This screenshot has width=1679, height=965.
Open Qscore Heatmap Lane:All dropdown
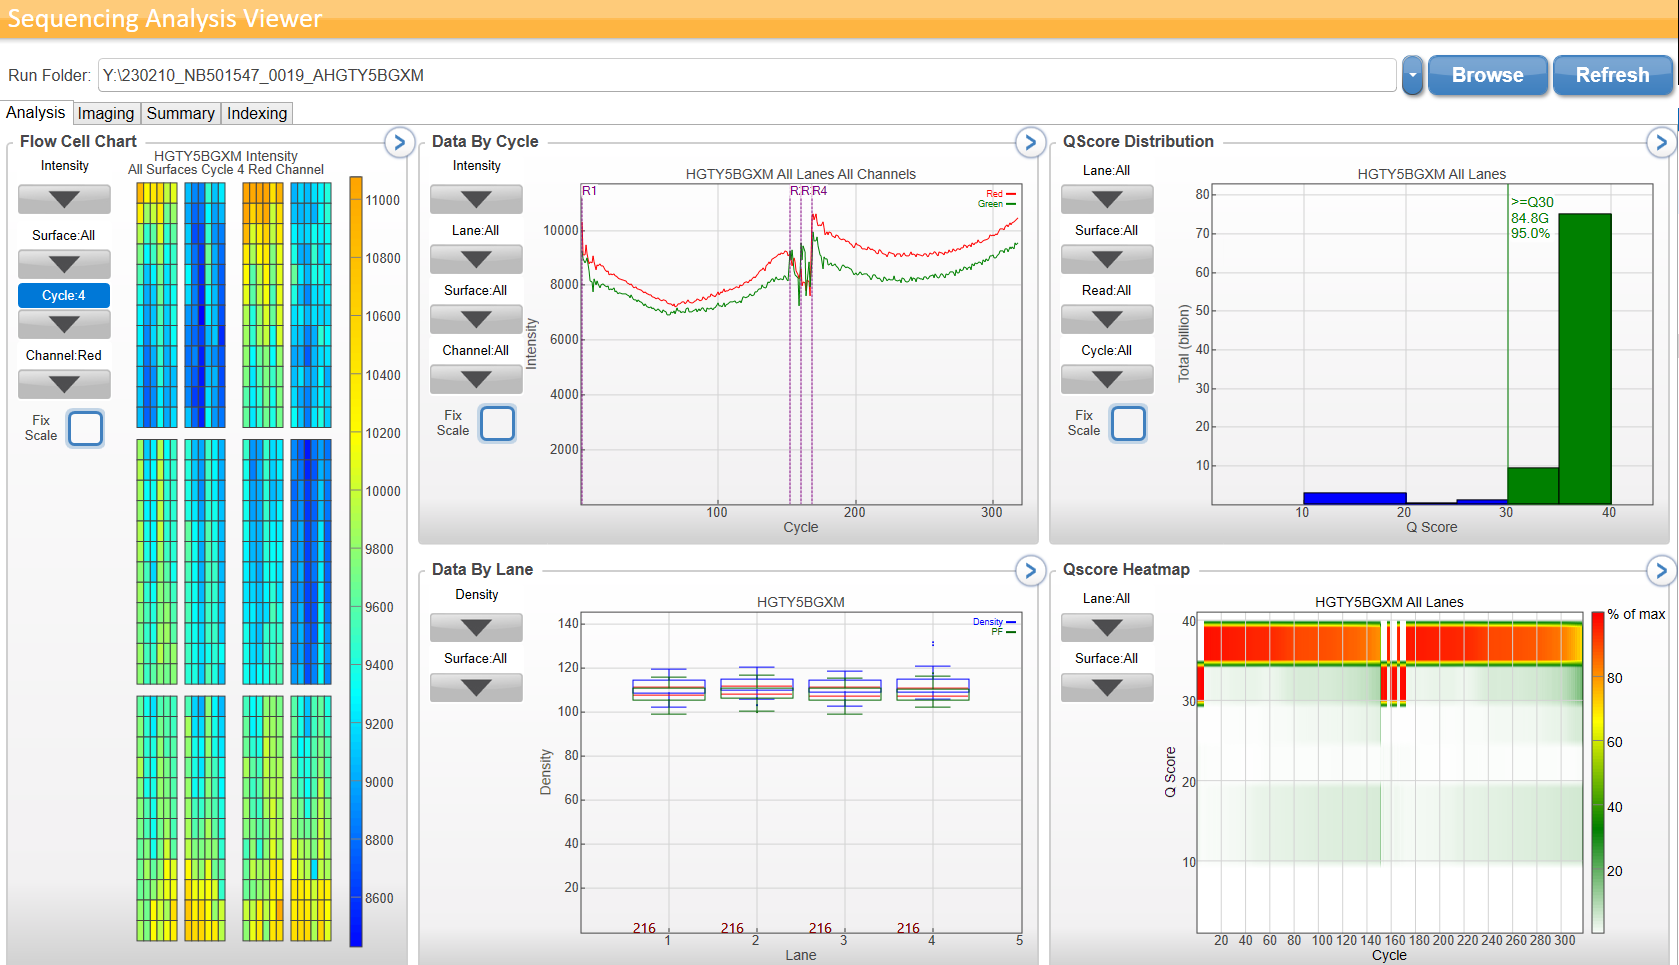pos(1107,627)
